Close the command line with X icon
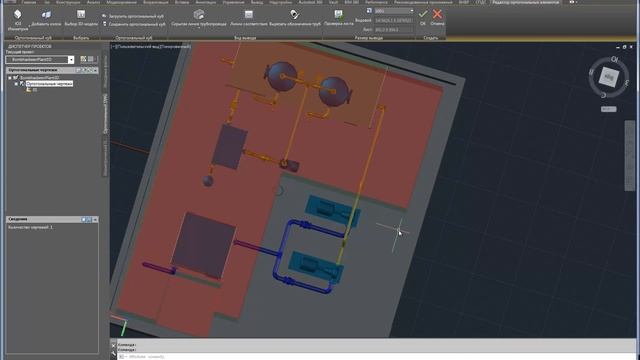 pyautogui.click(x=113, y=345)
